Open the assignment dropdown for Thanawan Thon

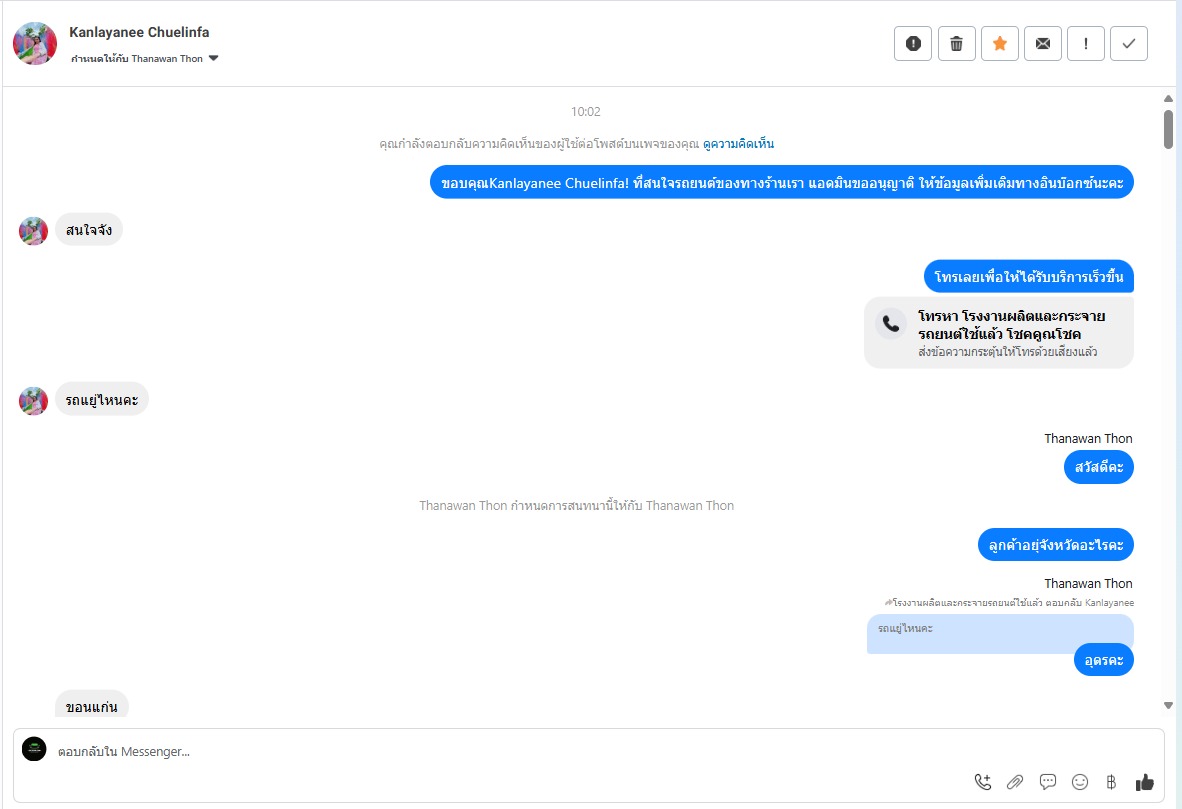tap(213, 59)
